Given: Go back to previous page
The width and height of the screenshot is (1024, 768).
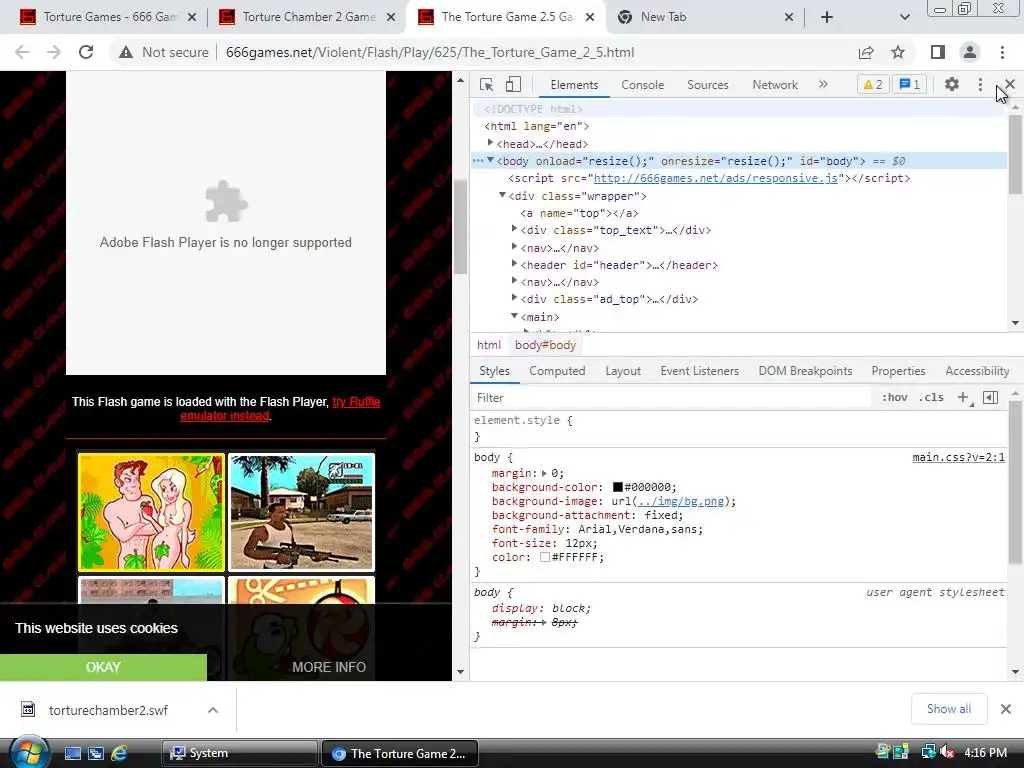Looking at the screenshot, I should coord(22,52).
